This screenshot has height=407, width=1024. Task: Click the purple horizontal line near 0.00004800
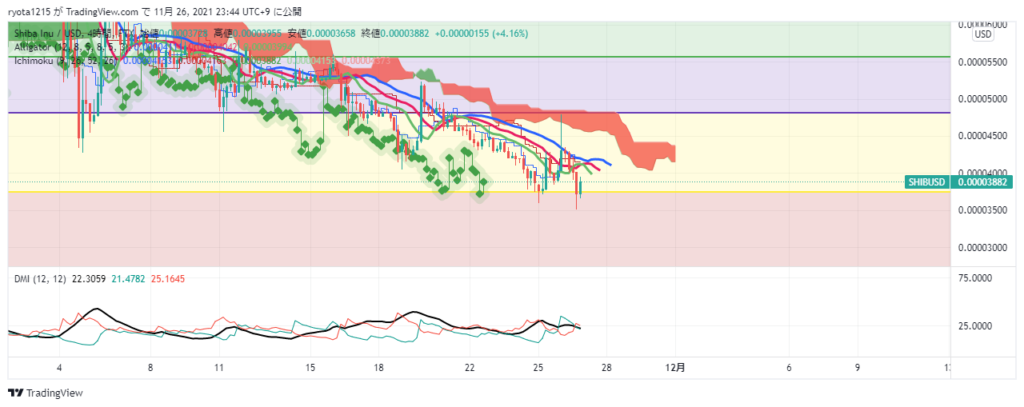coord(700,112)
